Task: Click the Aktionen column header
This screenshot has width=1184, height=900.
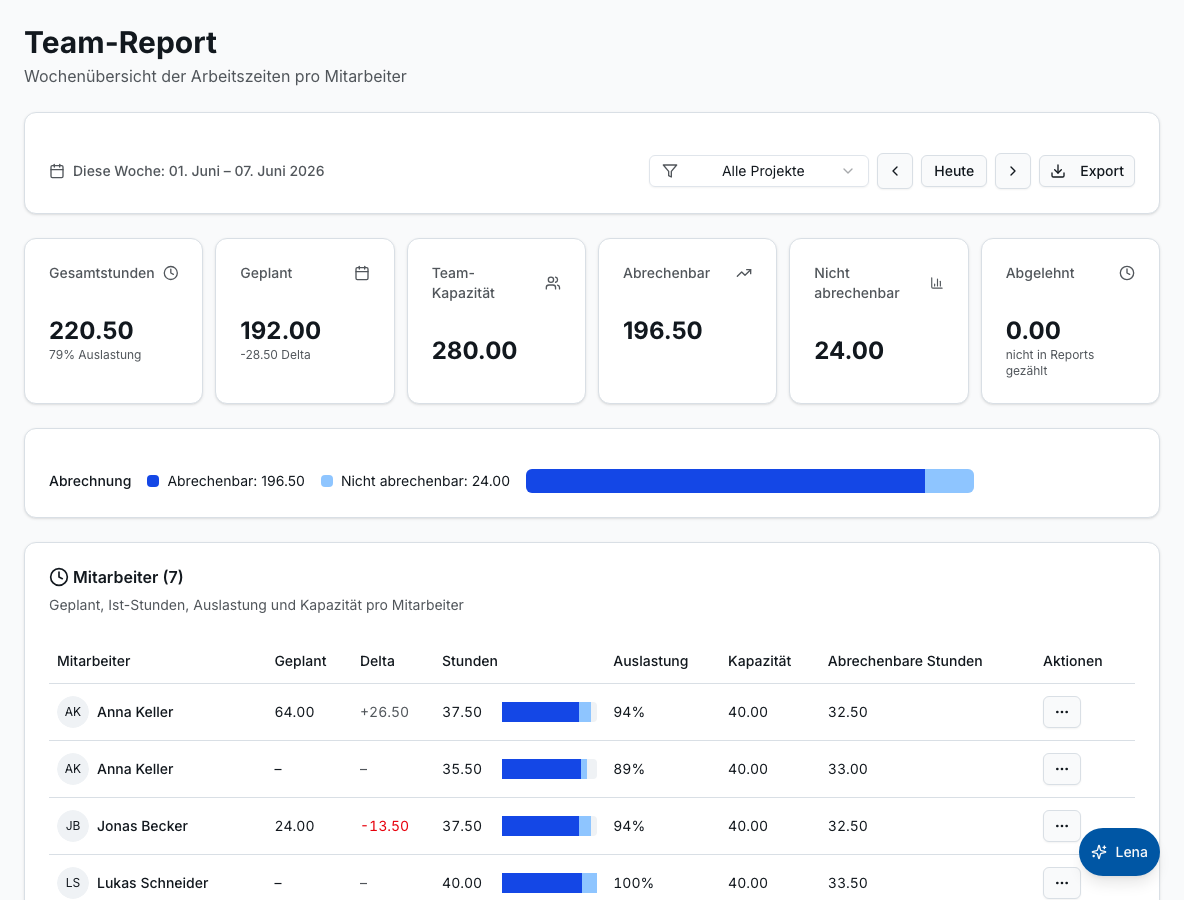Action: [x=1072, y=661]
